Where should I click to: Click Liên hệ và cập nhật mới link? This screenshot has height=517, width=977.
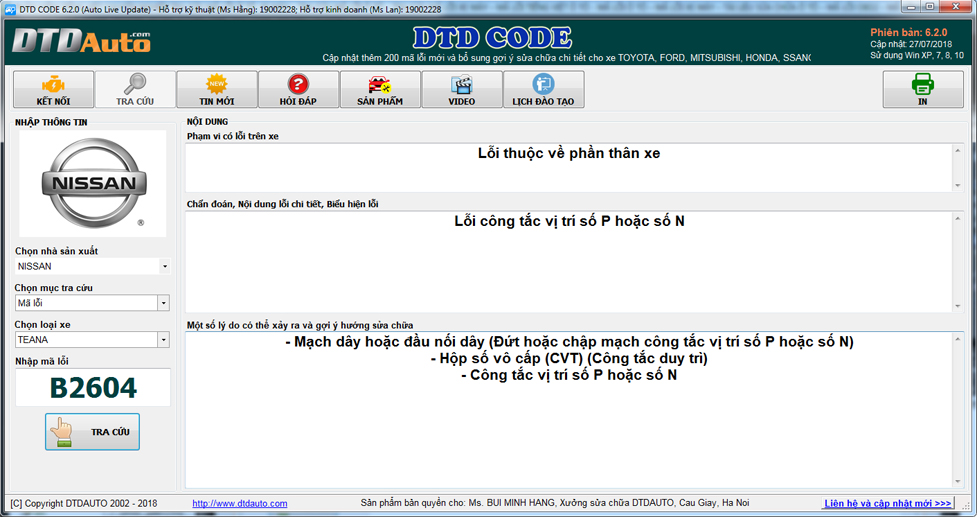click(x=888, y=503)
